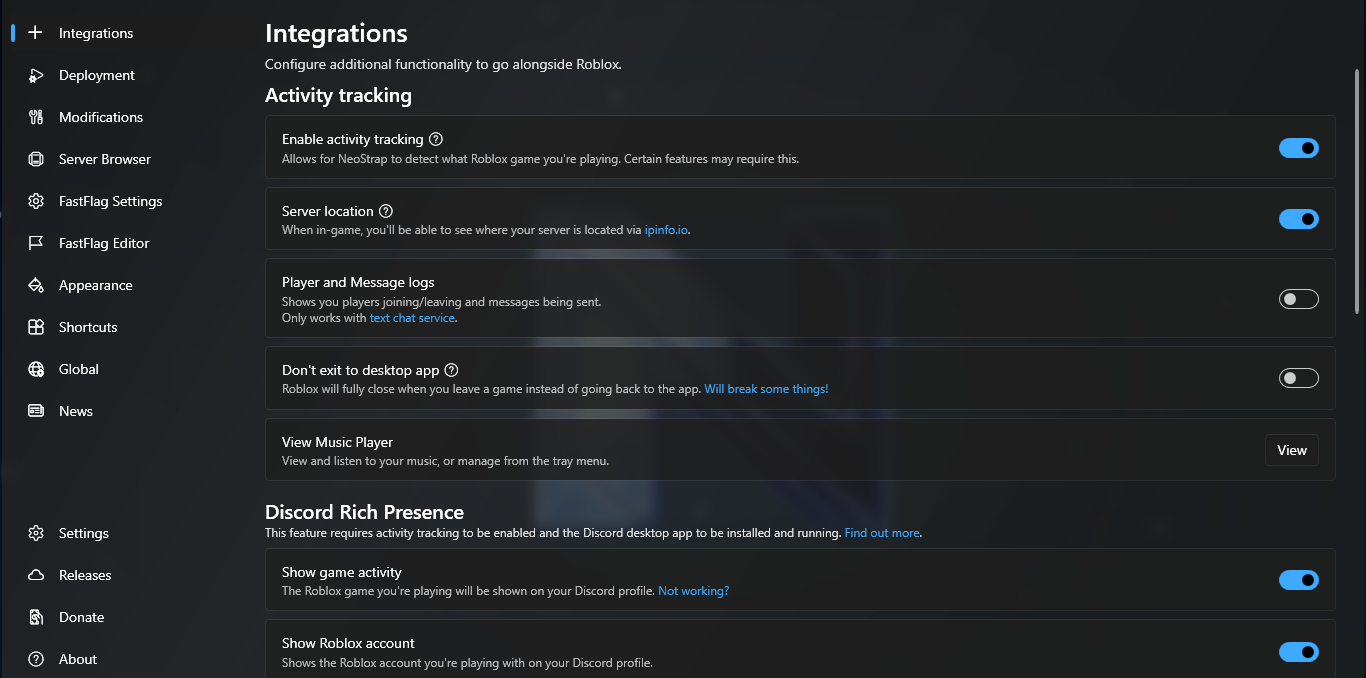Click the Server Browser icon
This screenshot has height=678, width=1366.
coord(36,159)
